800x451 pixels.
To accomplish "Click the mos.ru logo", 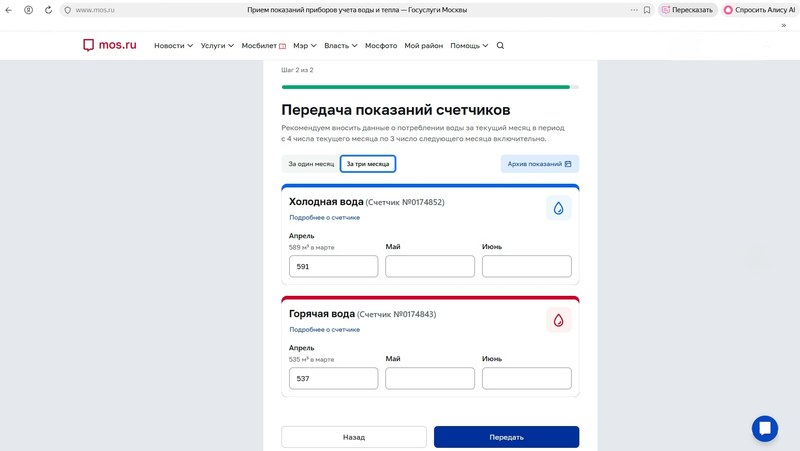I will (109, 45).
